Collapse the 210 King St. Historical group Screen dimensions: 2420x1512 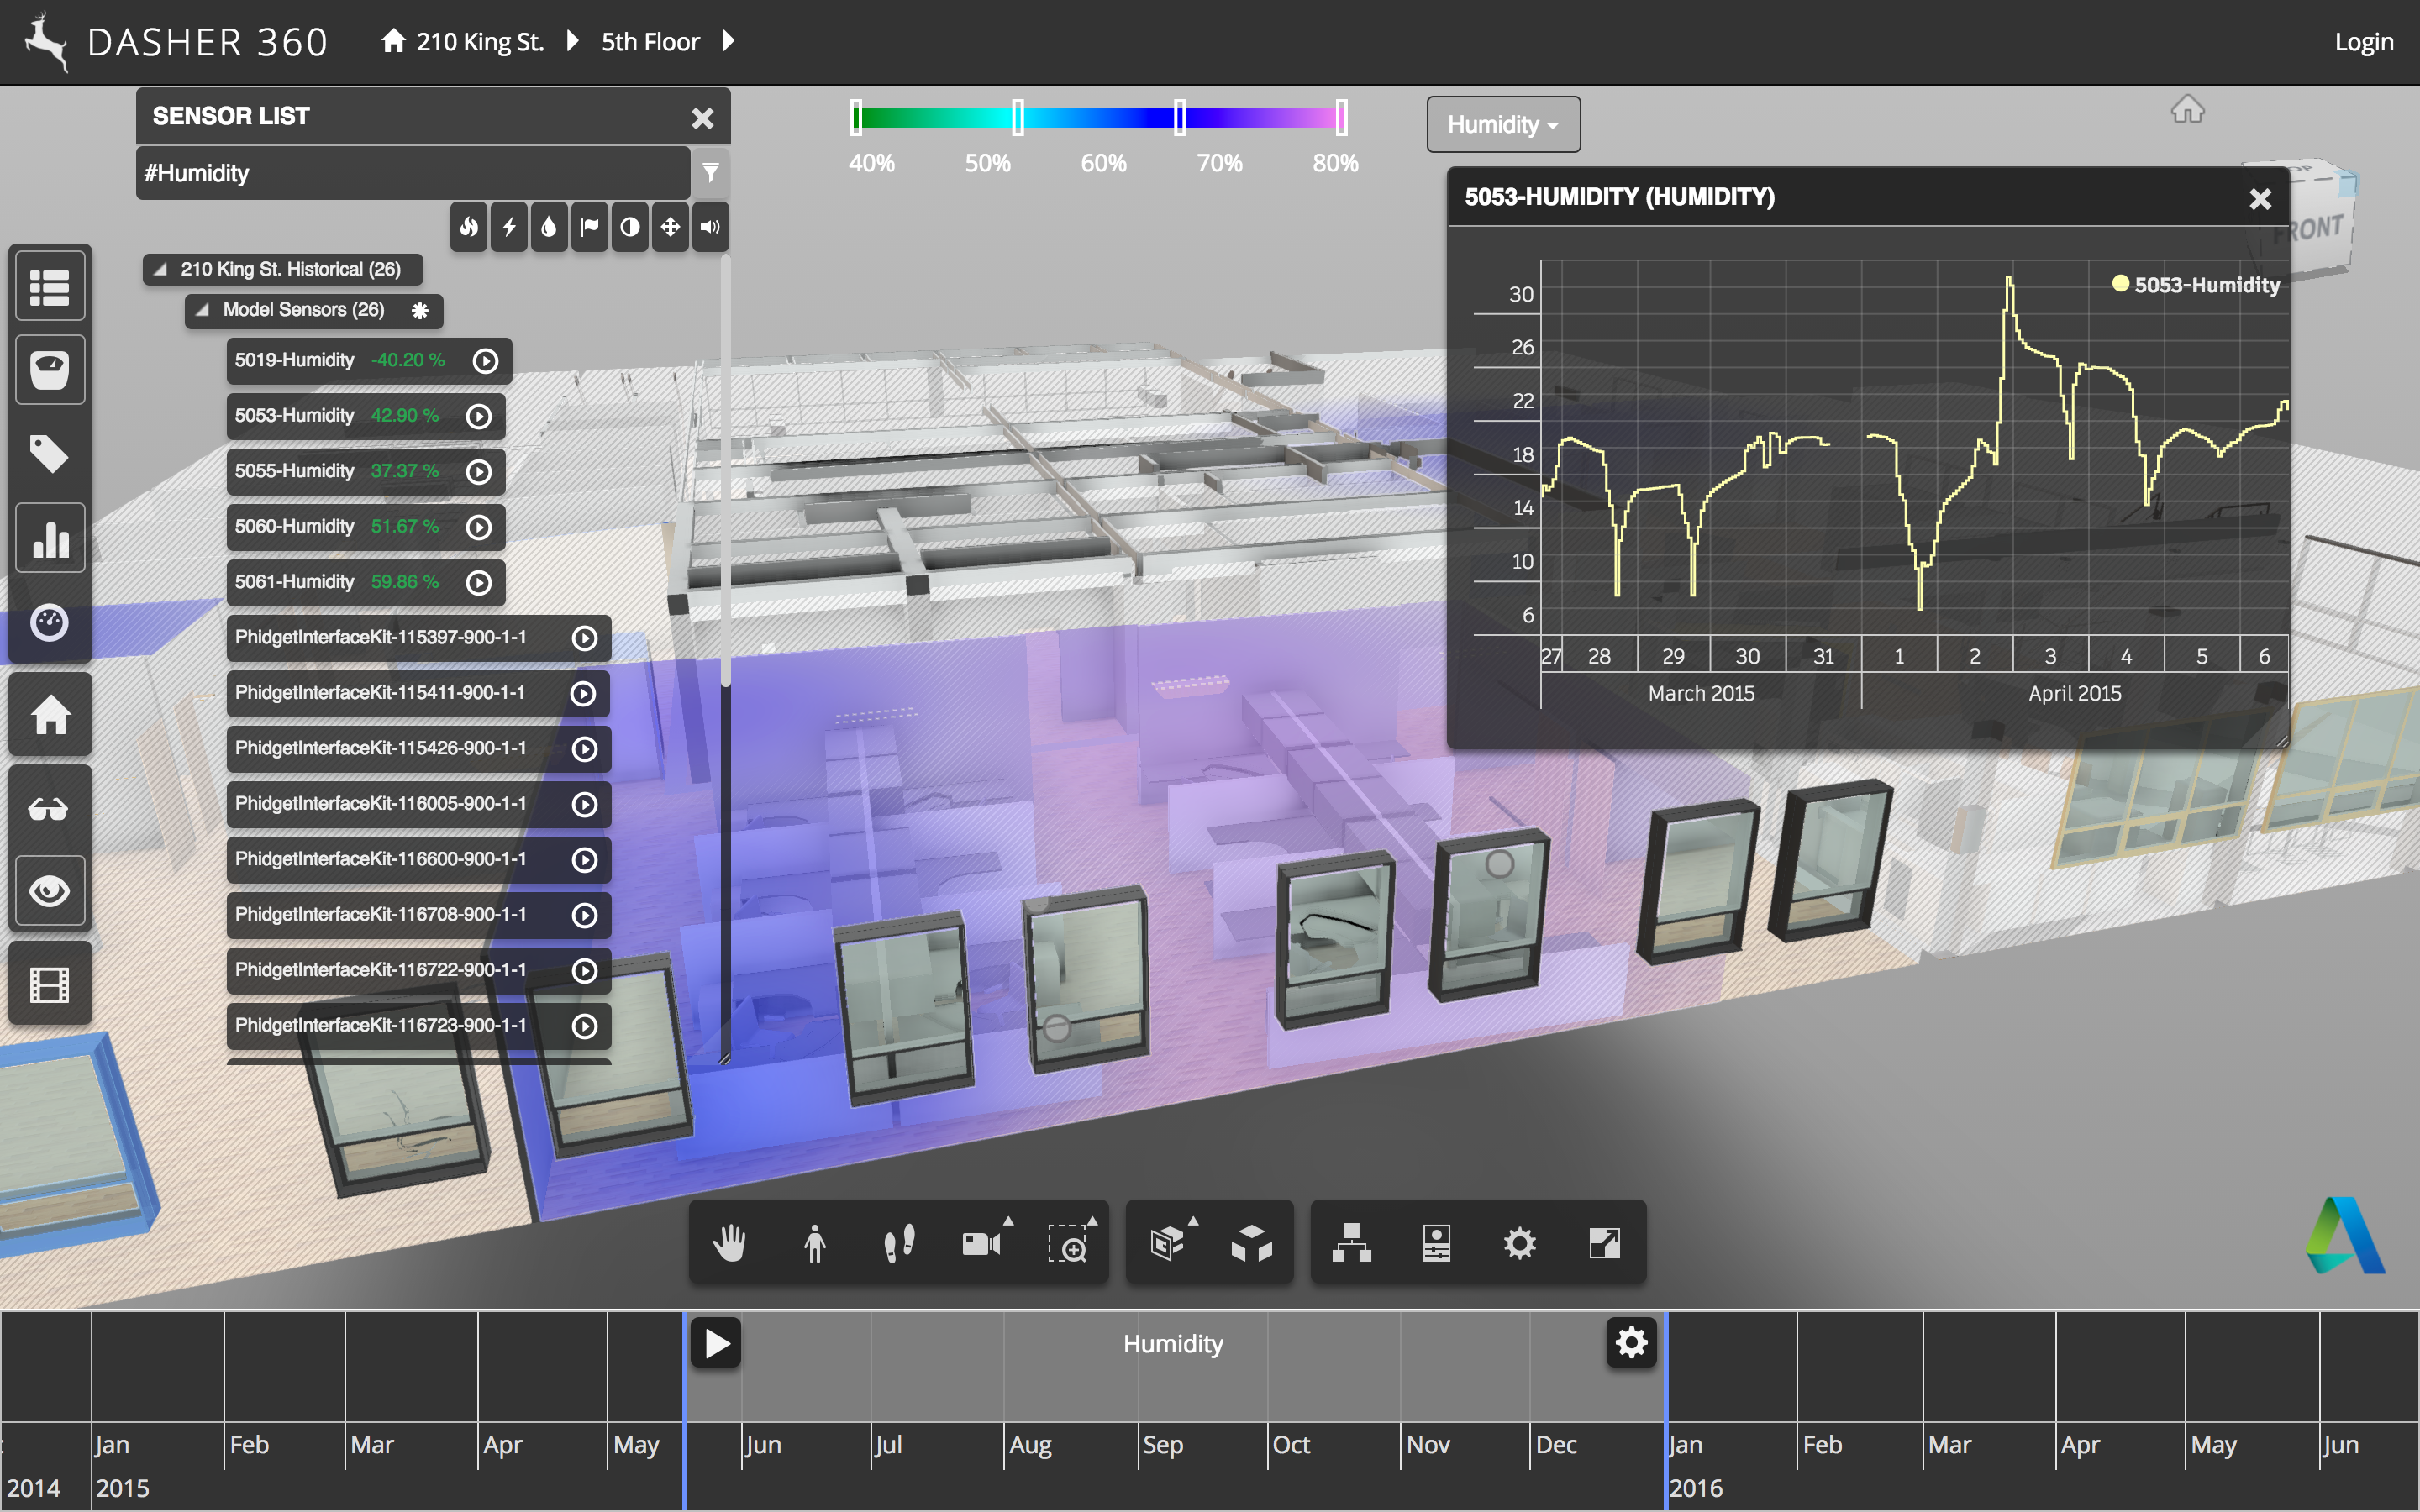[x=160, y=269]
